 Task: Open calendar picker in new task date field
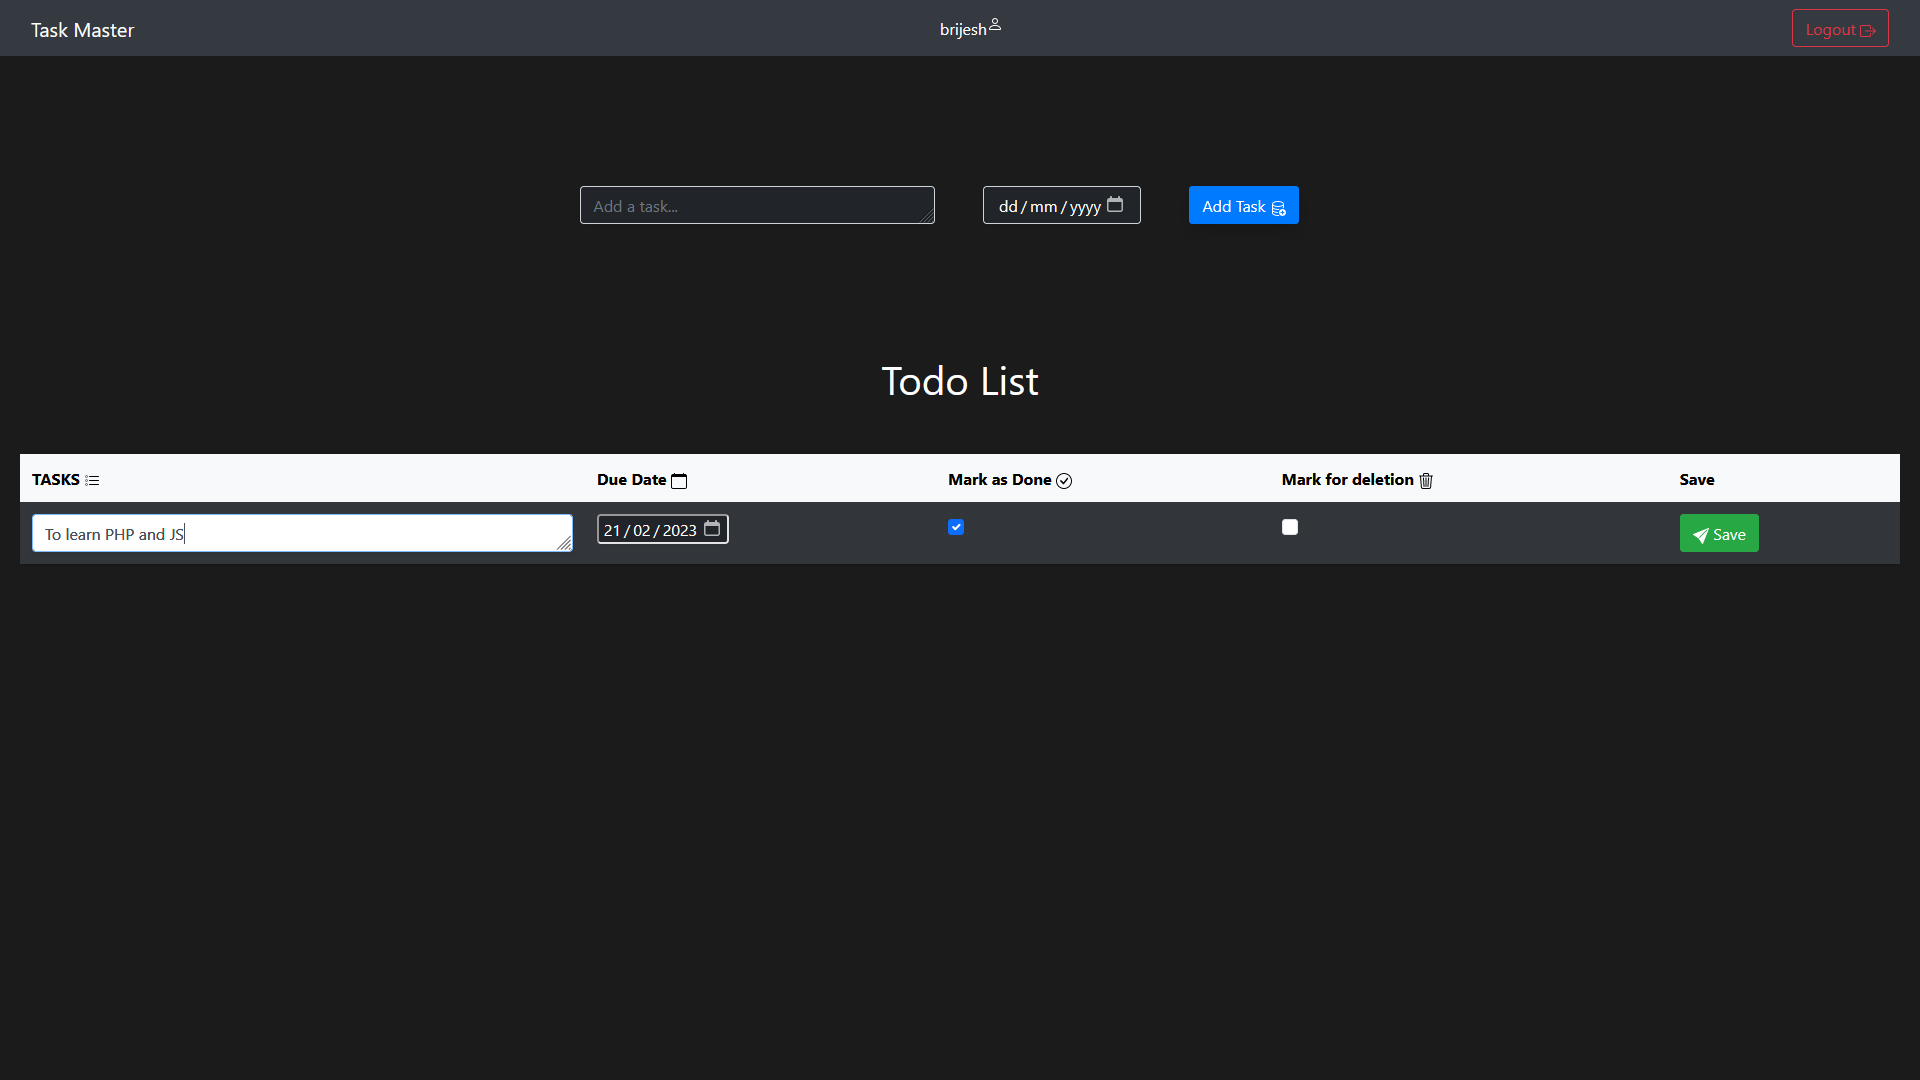pos(1115,205)
